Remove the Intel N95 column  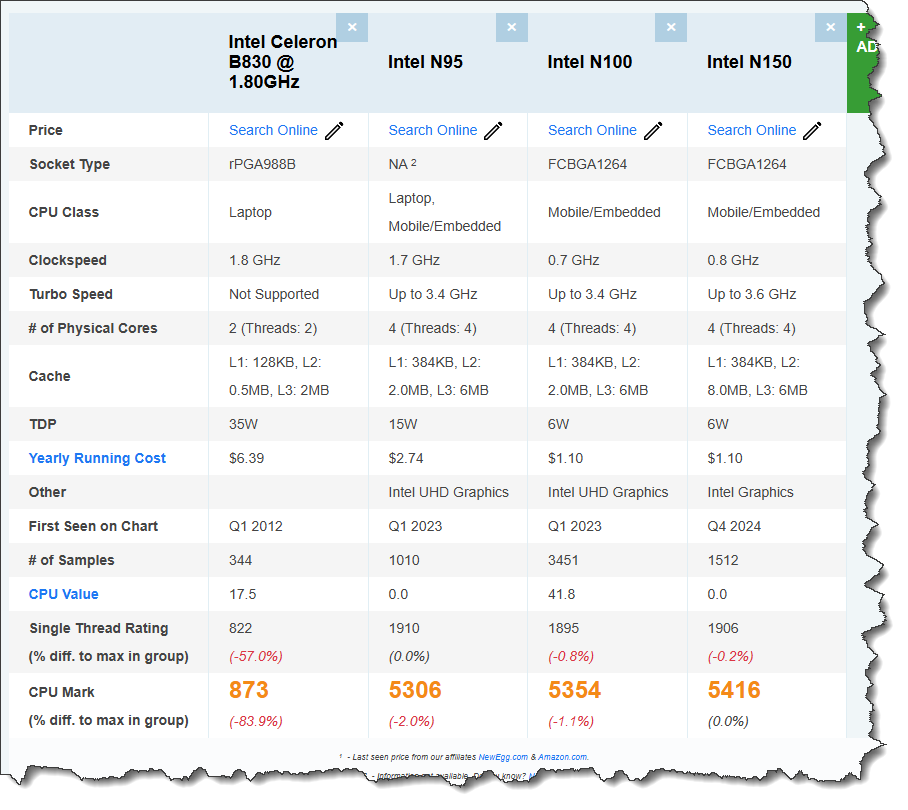(512, 27)
